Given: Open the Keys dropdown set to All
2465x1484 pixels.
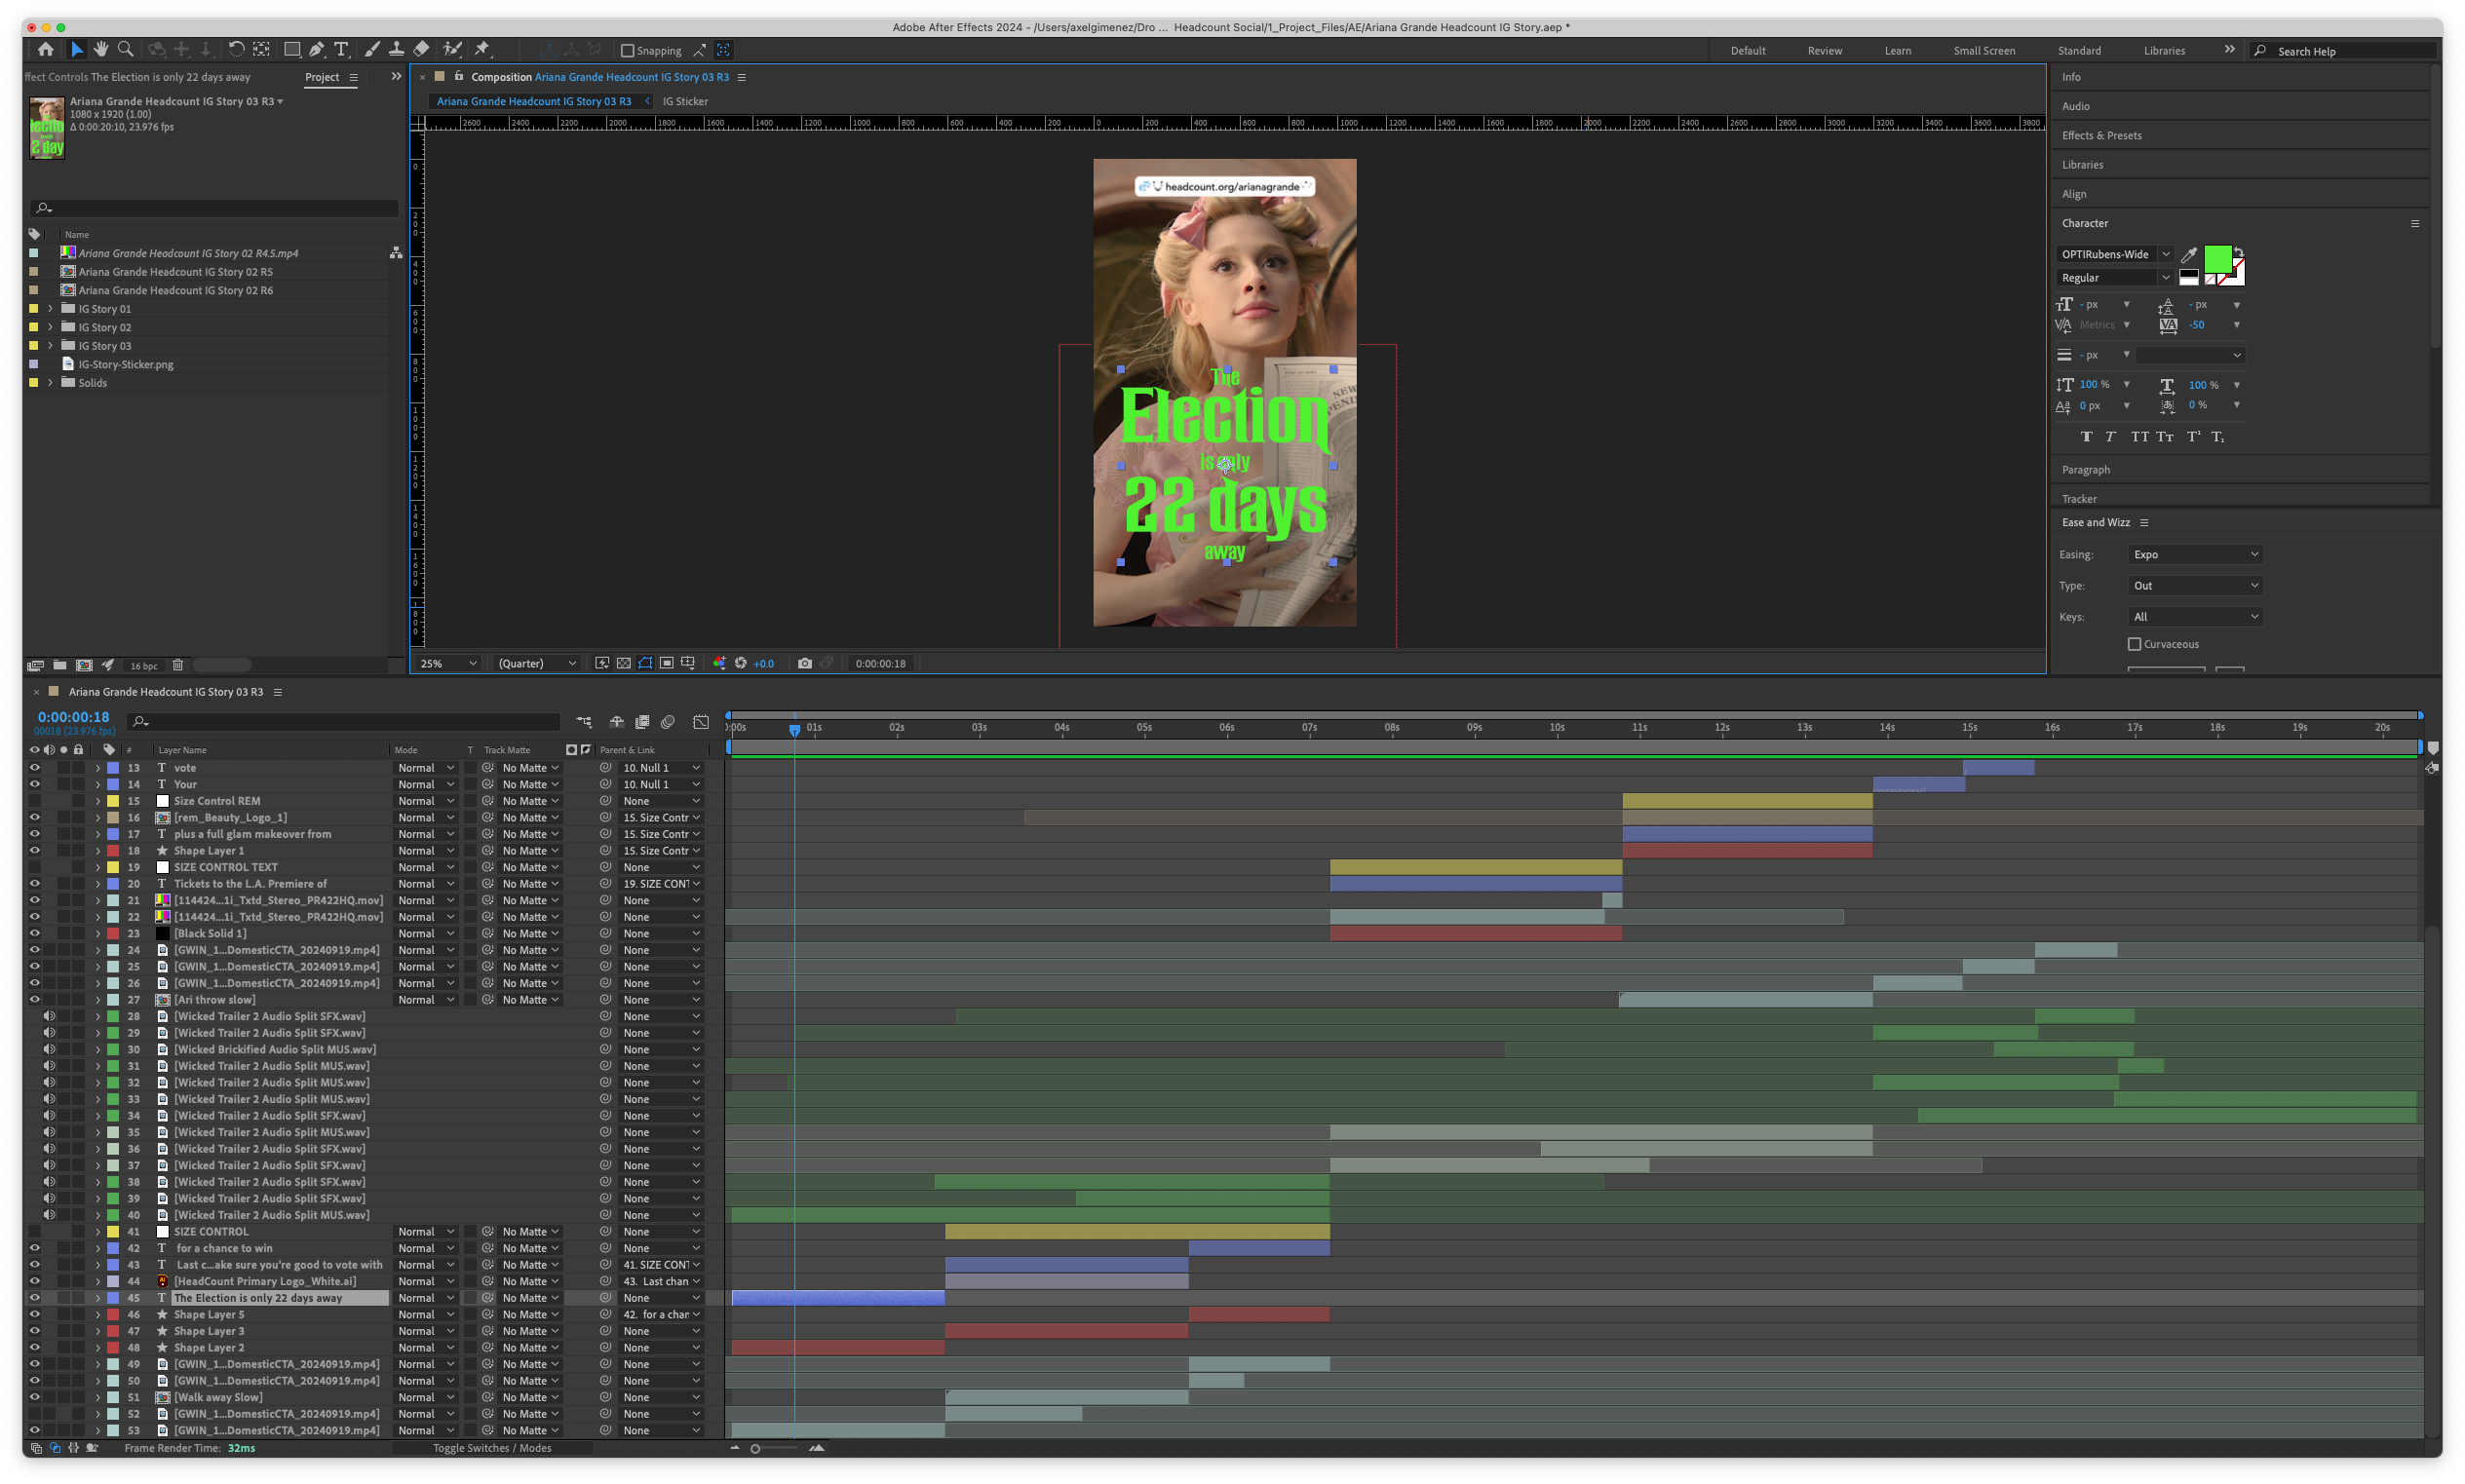Looking at the screenshot, I should (2195, 616).
